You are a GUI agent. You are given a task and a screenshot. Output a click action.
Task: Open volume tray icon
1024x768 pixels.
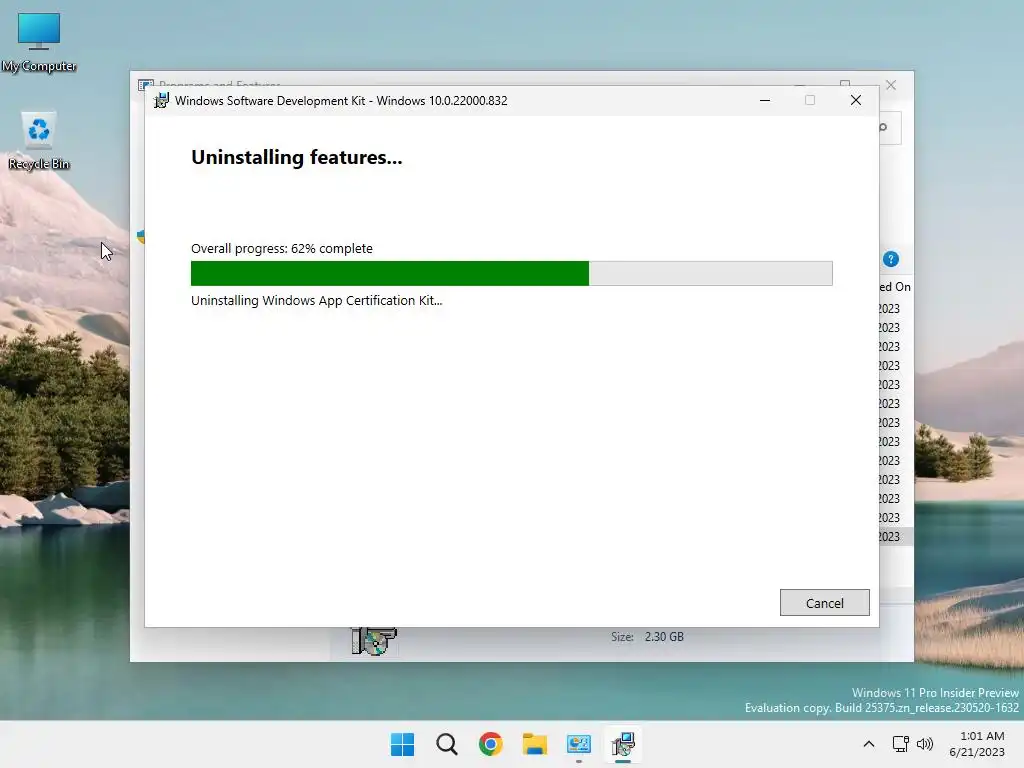pos(925,744)
